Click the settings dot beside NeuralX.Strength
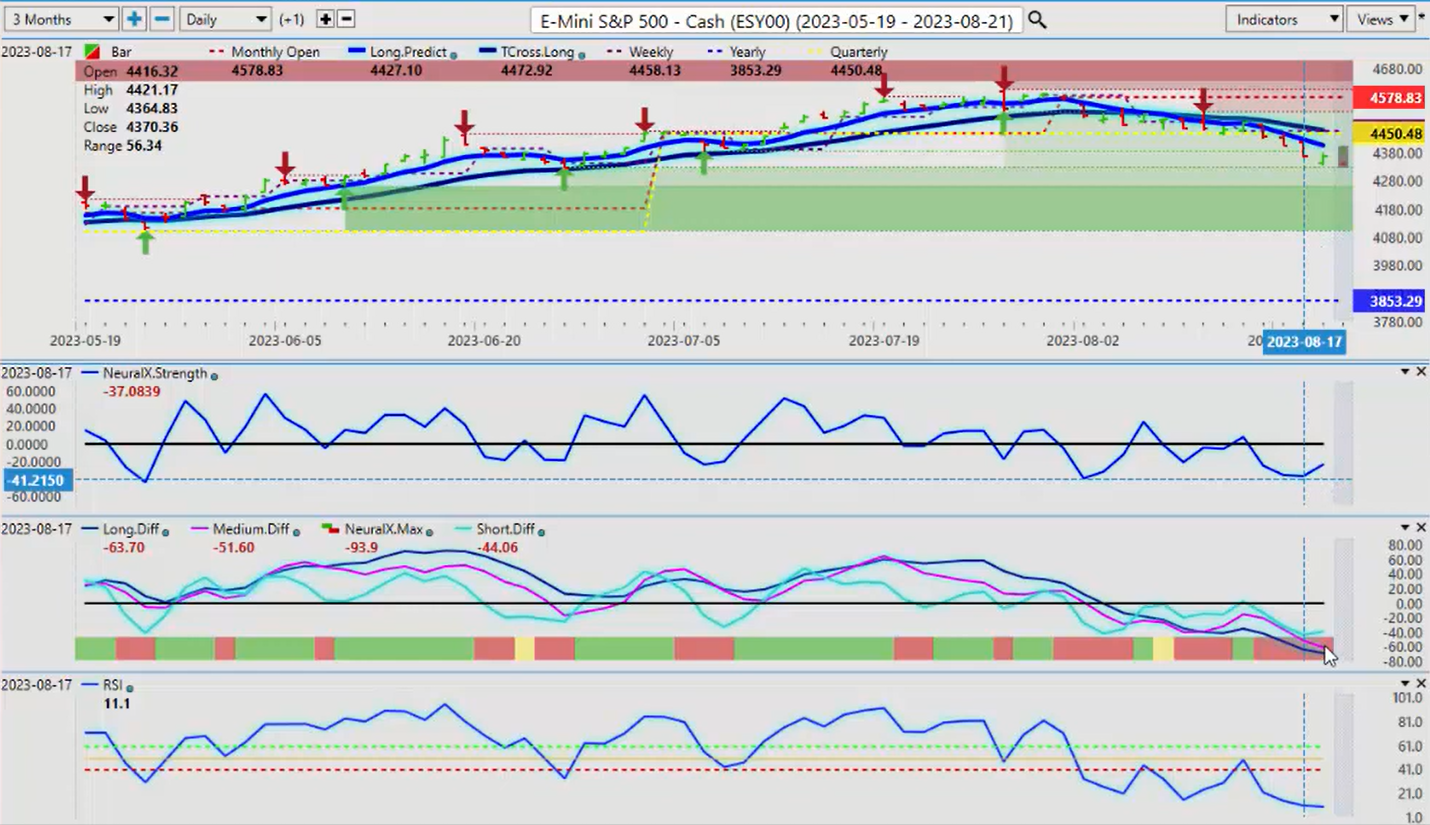This screenshot has width=1430, height=825. pyautogui.click(x=214, y=376)
